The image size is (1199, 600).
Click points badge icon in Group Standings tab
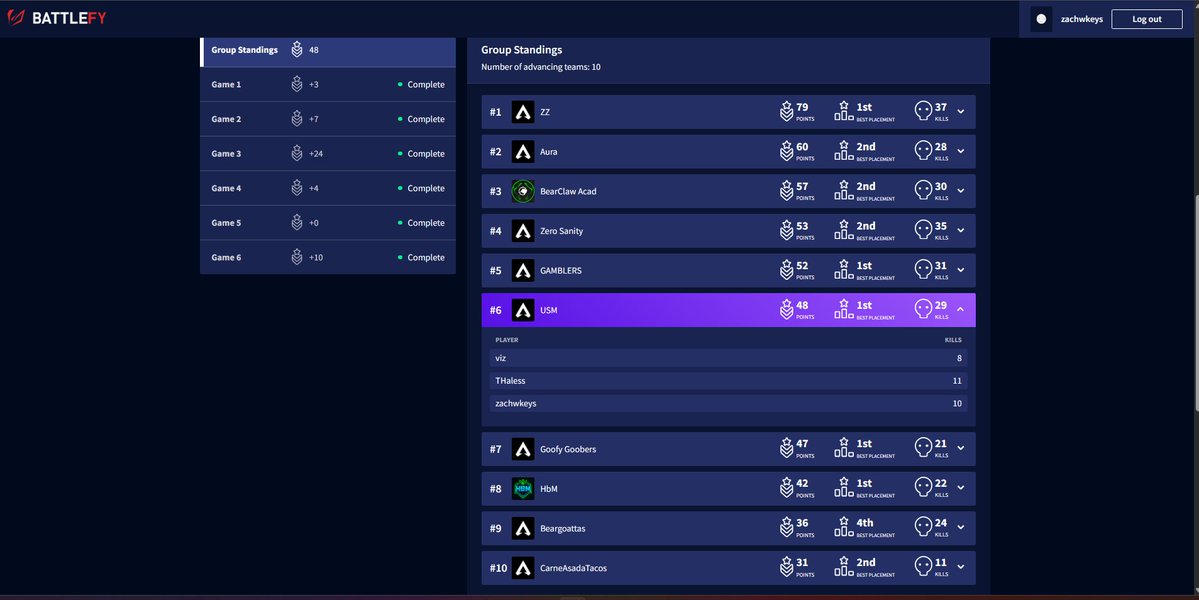(x=297, y=50)
